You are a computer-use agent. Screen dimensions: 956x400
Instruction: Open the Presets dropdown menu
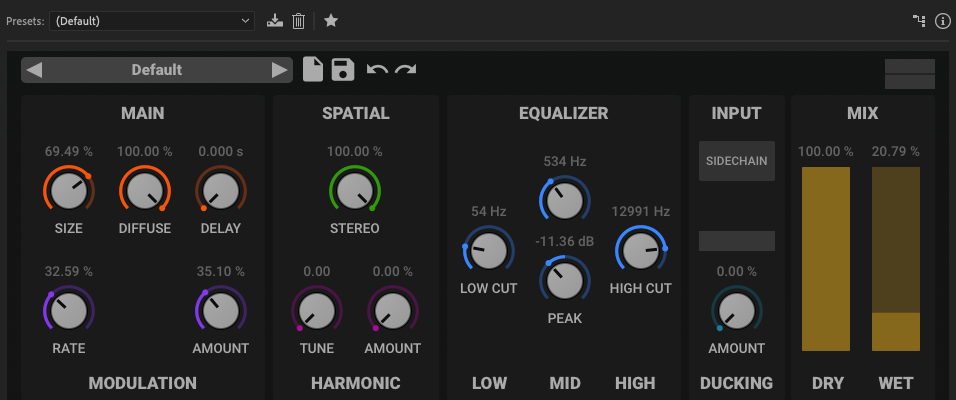click(x=152, y=20)
